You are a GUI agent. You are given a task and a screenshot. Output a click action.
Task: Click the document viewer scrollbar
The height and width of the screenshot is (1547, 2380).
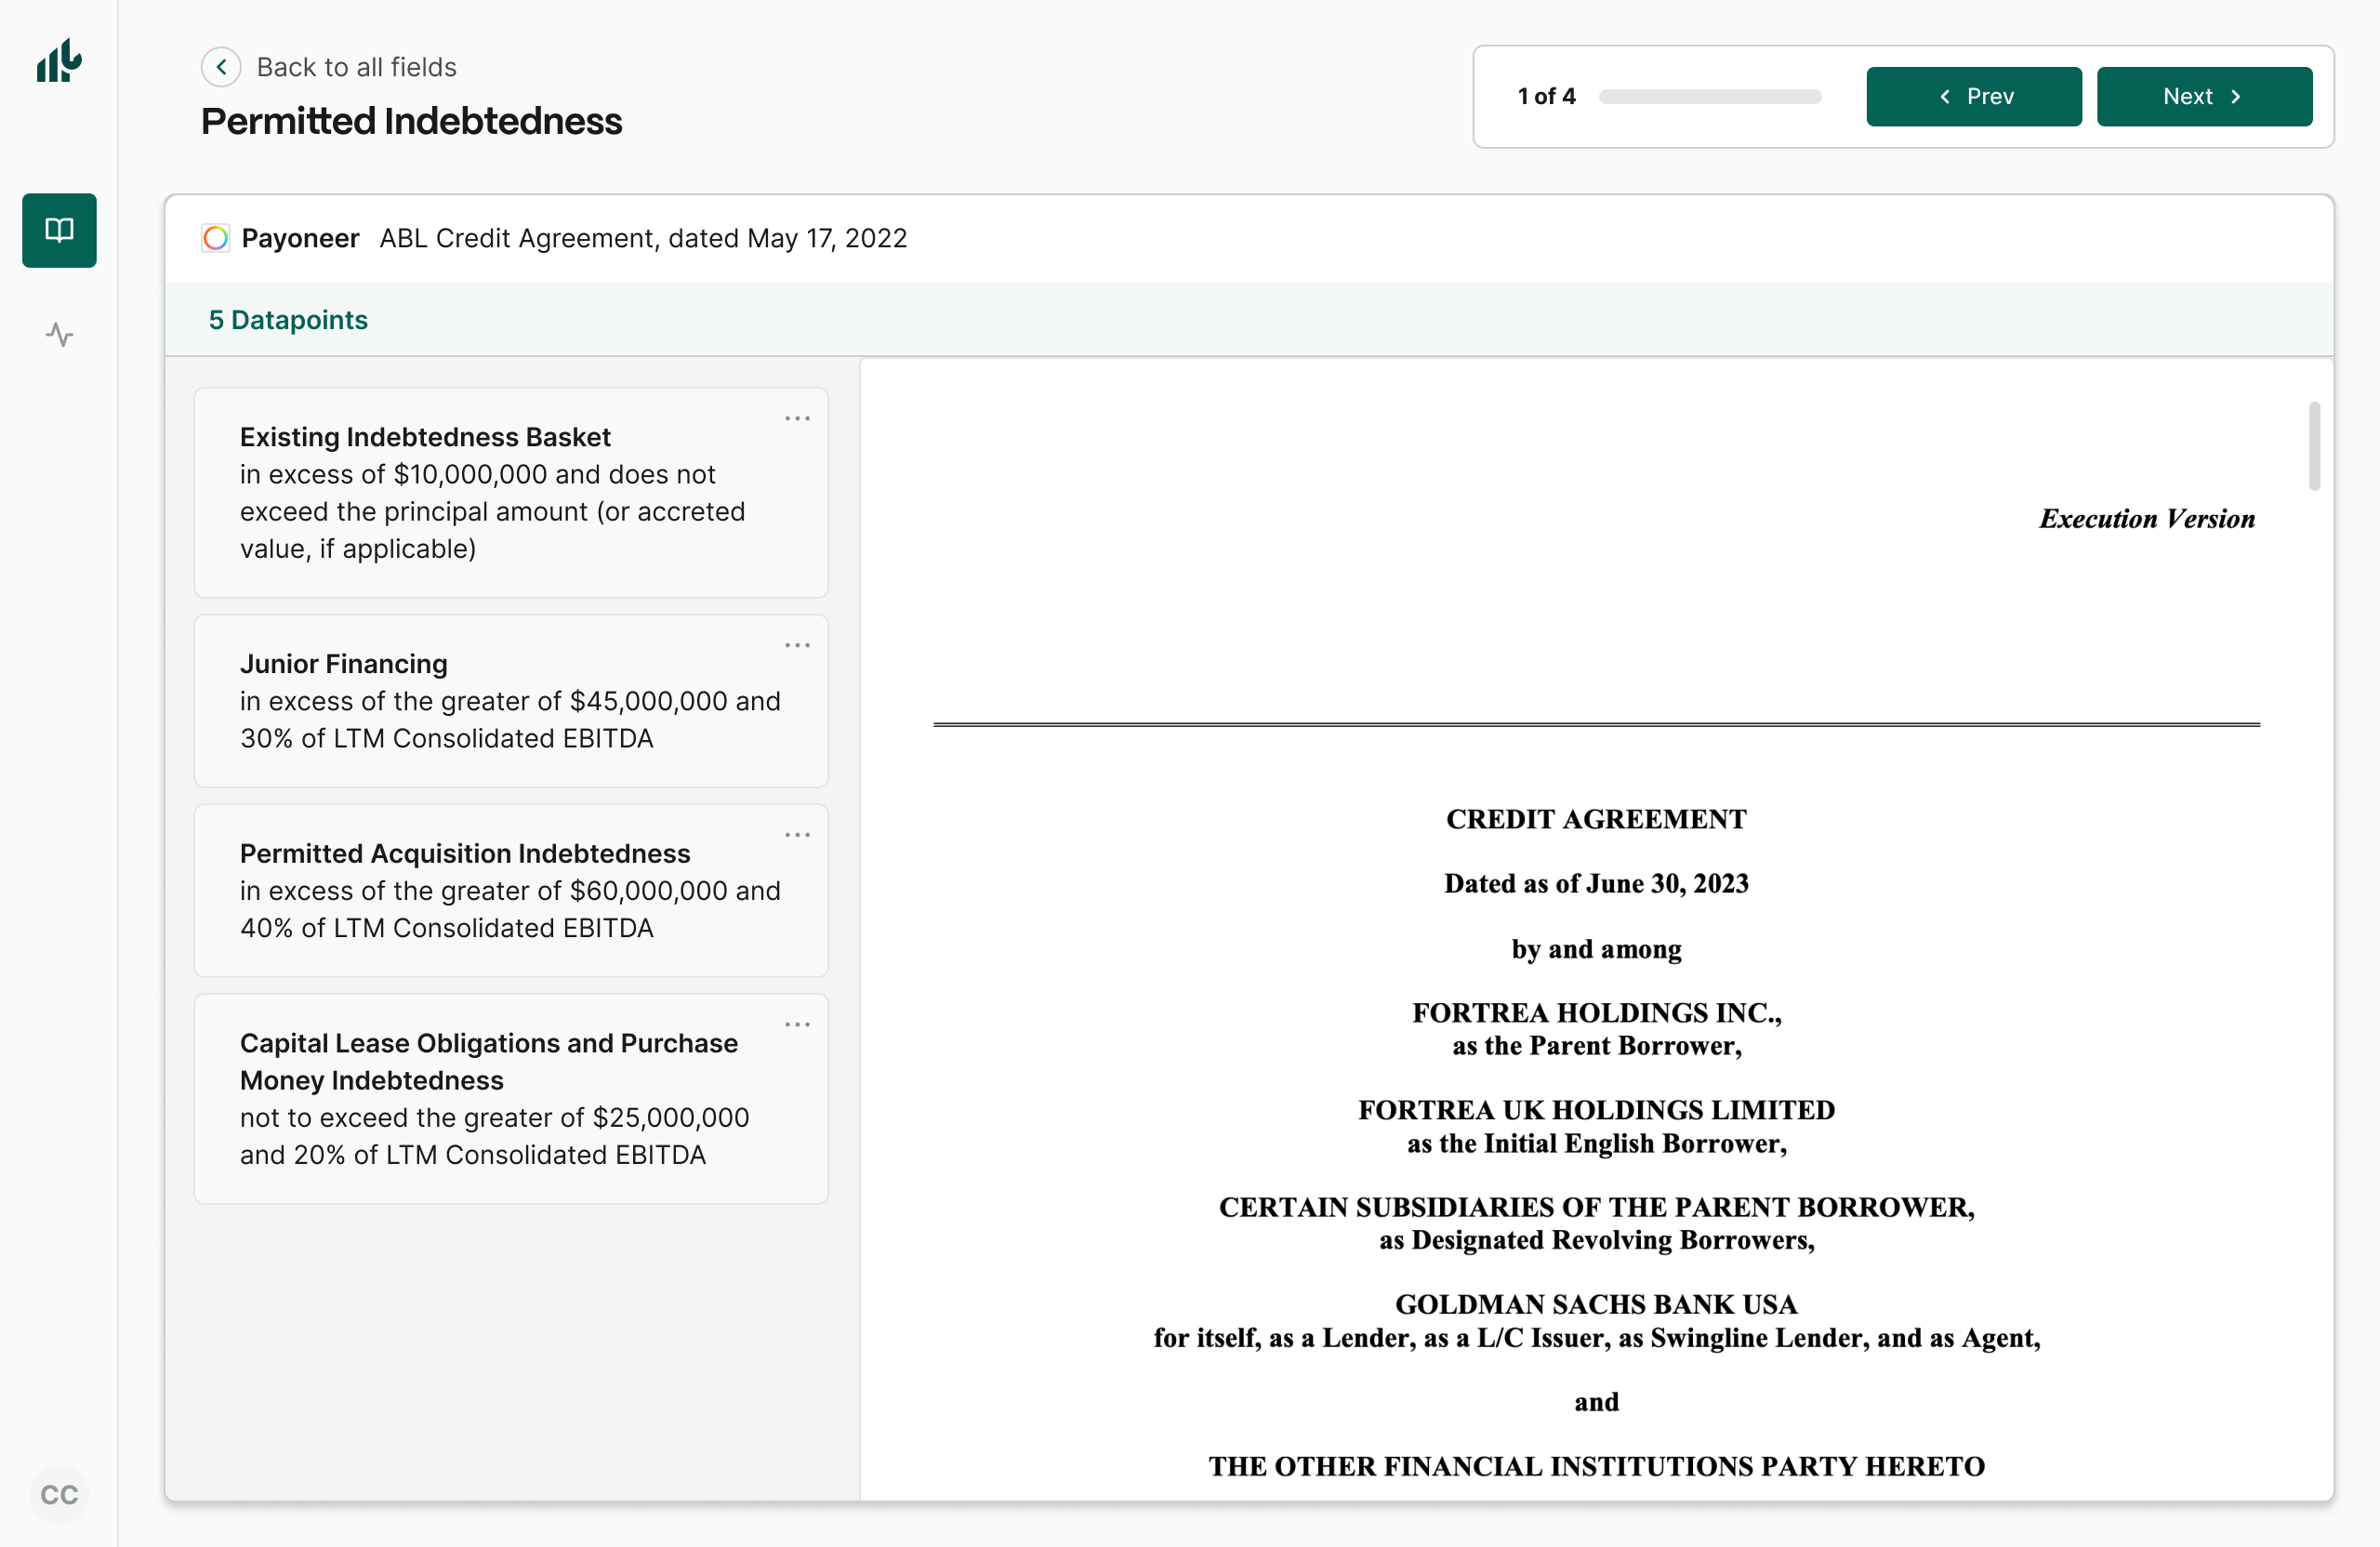pyautogui.click(x=2315, y=447)
